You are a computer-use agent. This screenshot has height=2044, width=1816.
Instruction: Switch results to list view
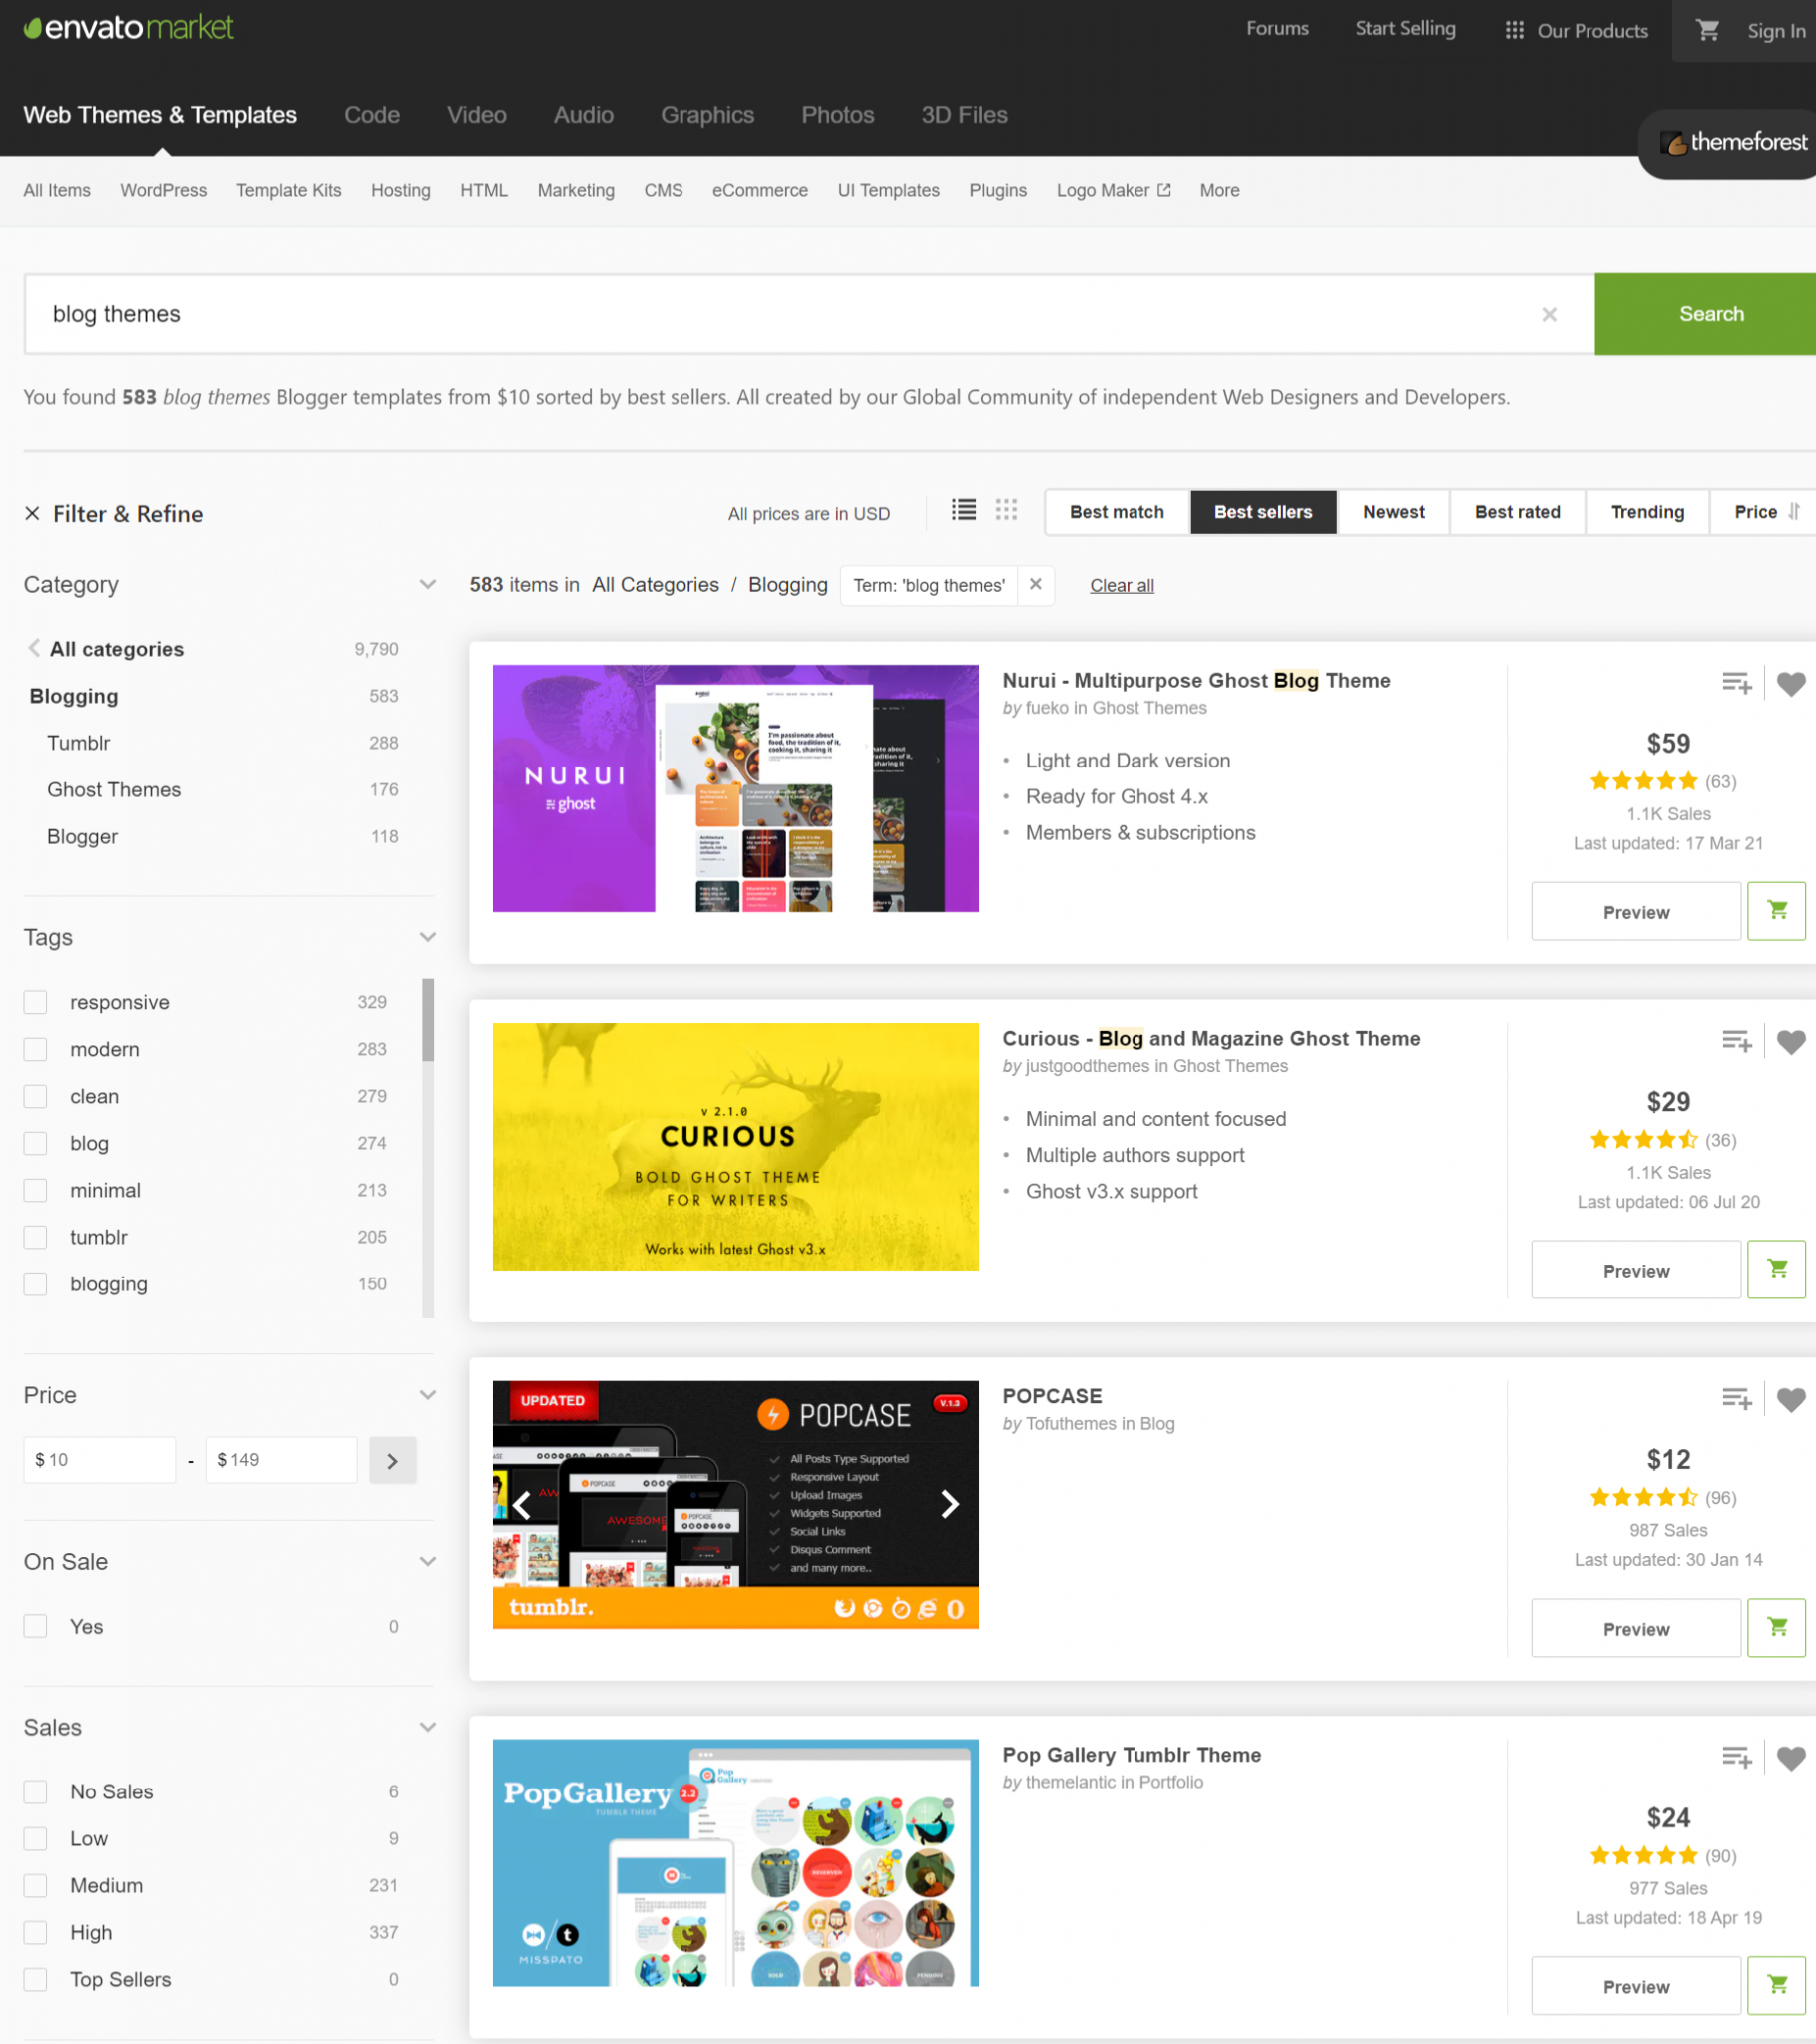coord(962,510)
